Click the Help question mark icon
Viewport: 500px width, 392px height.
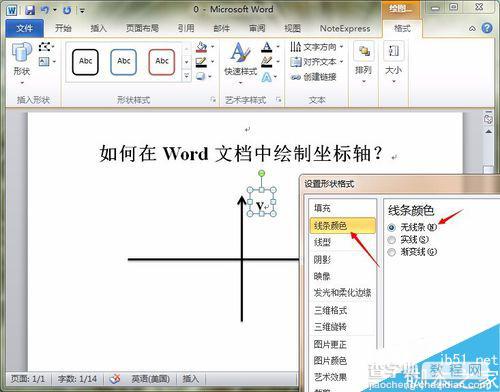[487, 28]
